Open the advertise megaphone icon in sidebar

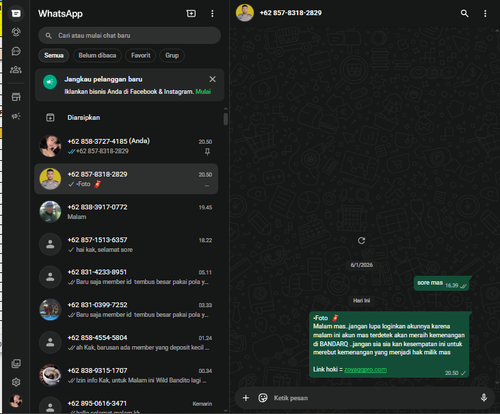(16, 116)
